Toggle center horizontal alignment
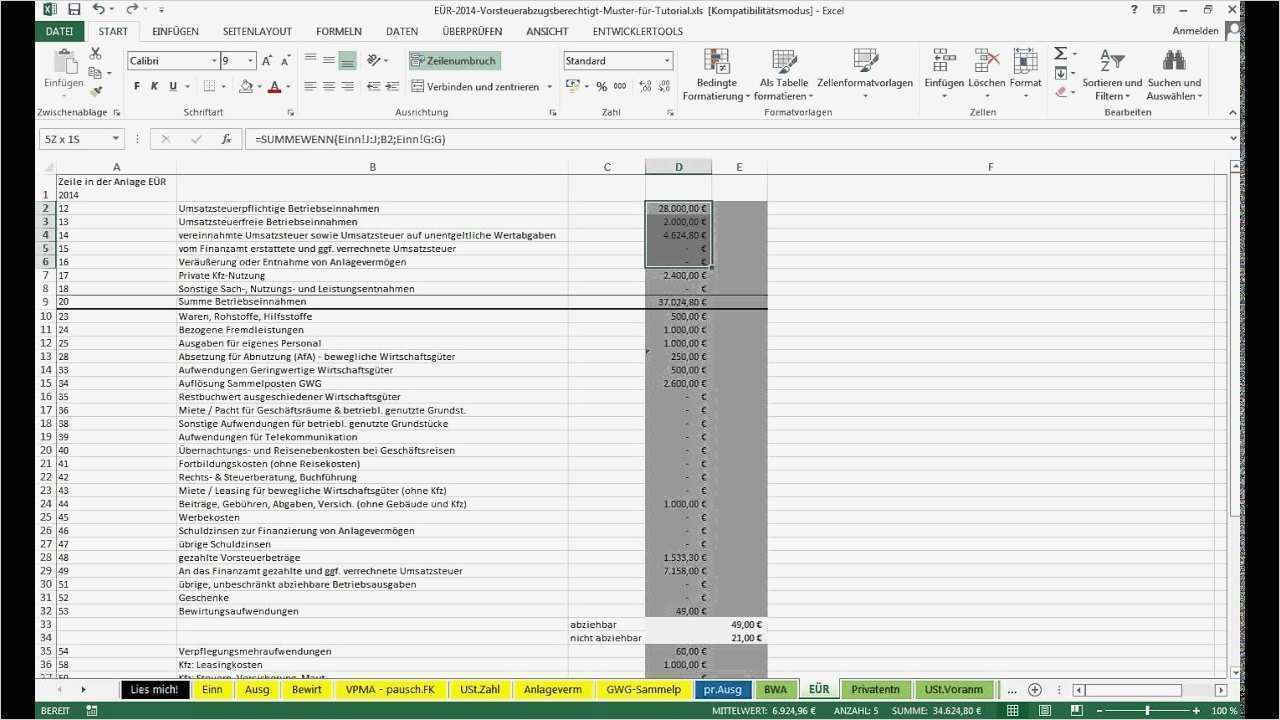 click(329, 87)
